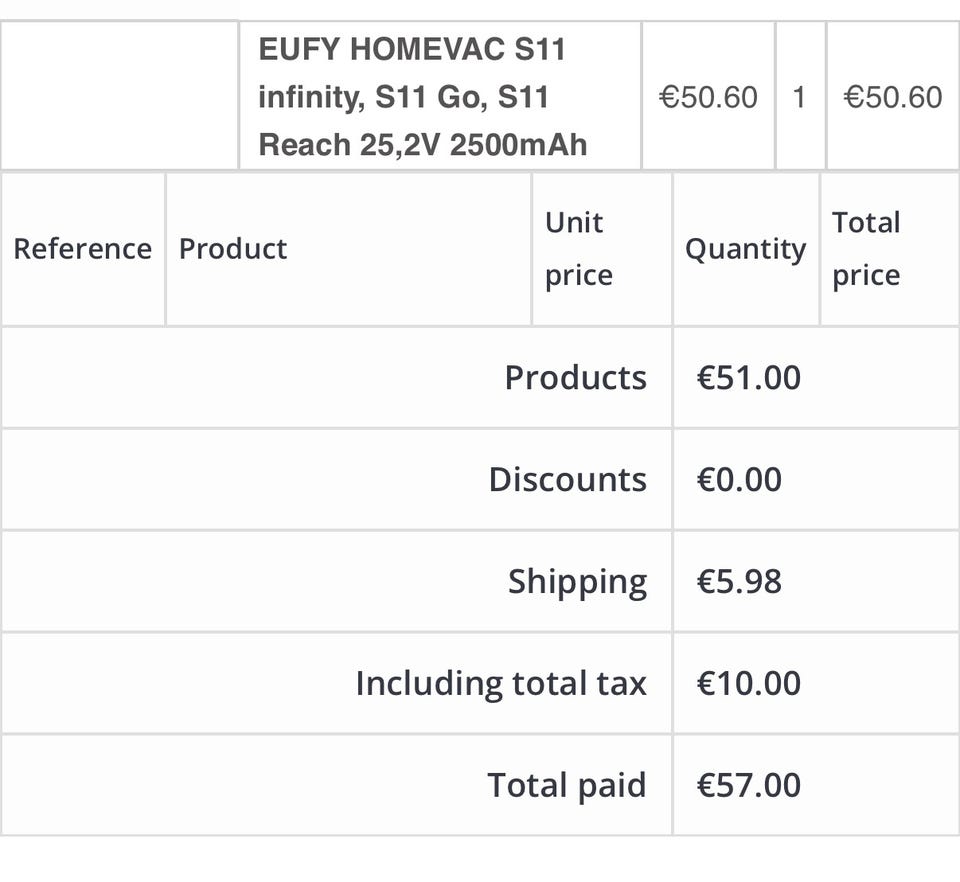Viewport: 960px width, 882px height.
Task: Click the empty reference cell beside the product
Action: point(120,97)
